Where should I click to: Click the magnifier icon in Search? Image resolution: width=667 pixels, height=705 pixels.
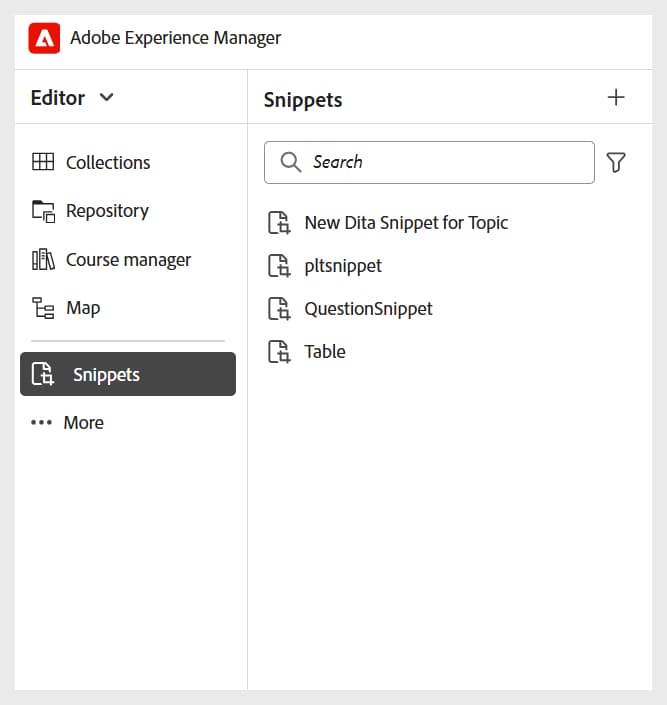click(x=291, y=162)
